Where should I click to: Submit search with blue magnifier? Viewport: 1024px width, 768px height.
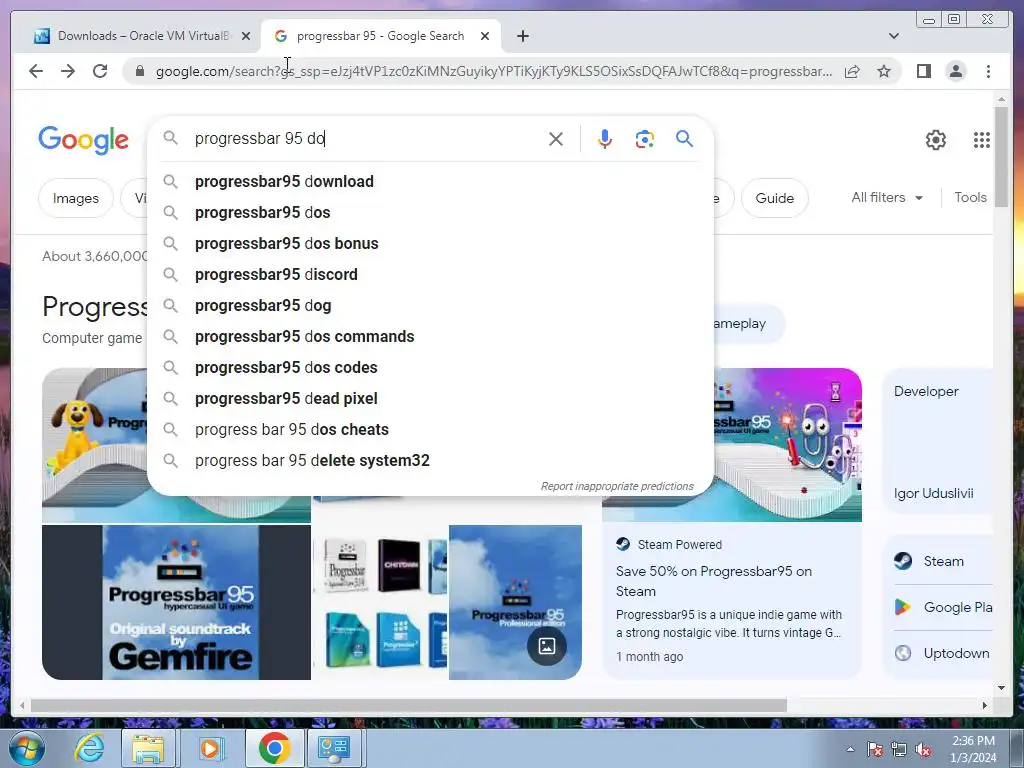[684, 138]
